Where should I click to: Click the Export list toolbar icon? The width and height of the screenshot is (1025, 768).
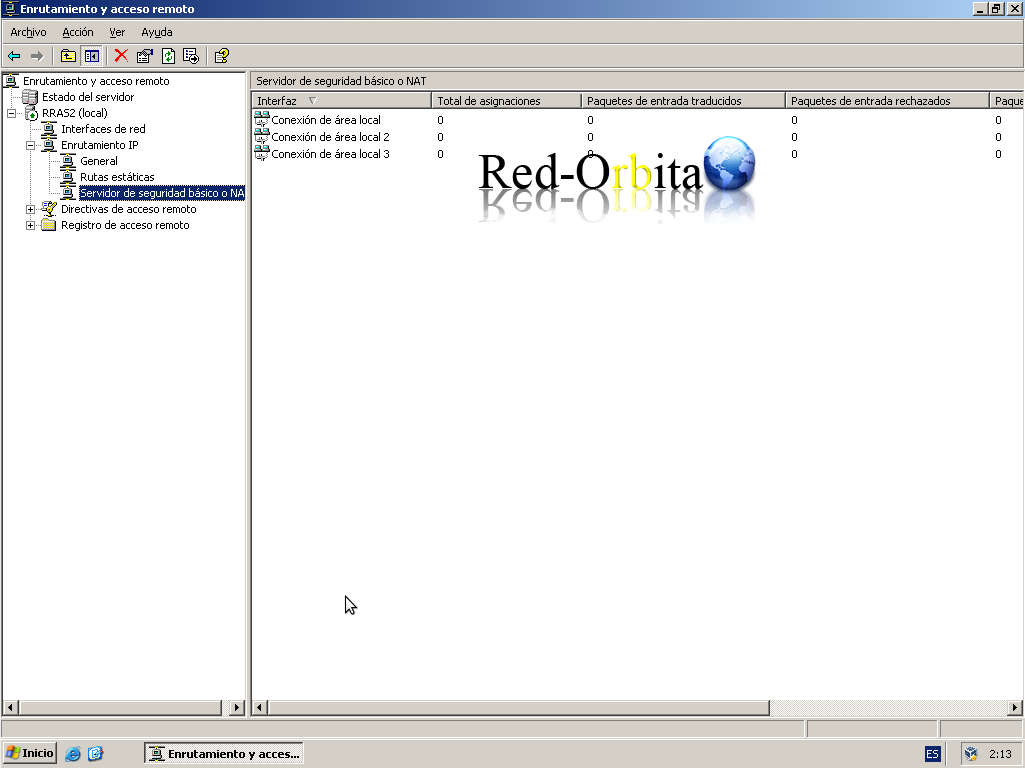191,56
